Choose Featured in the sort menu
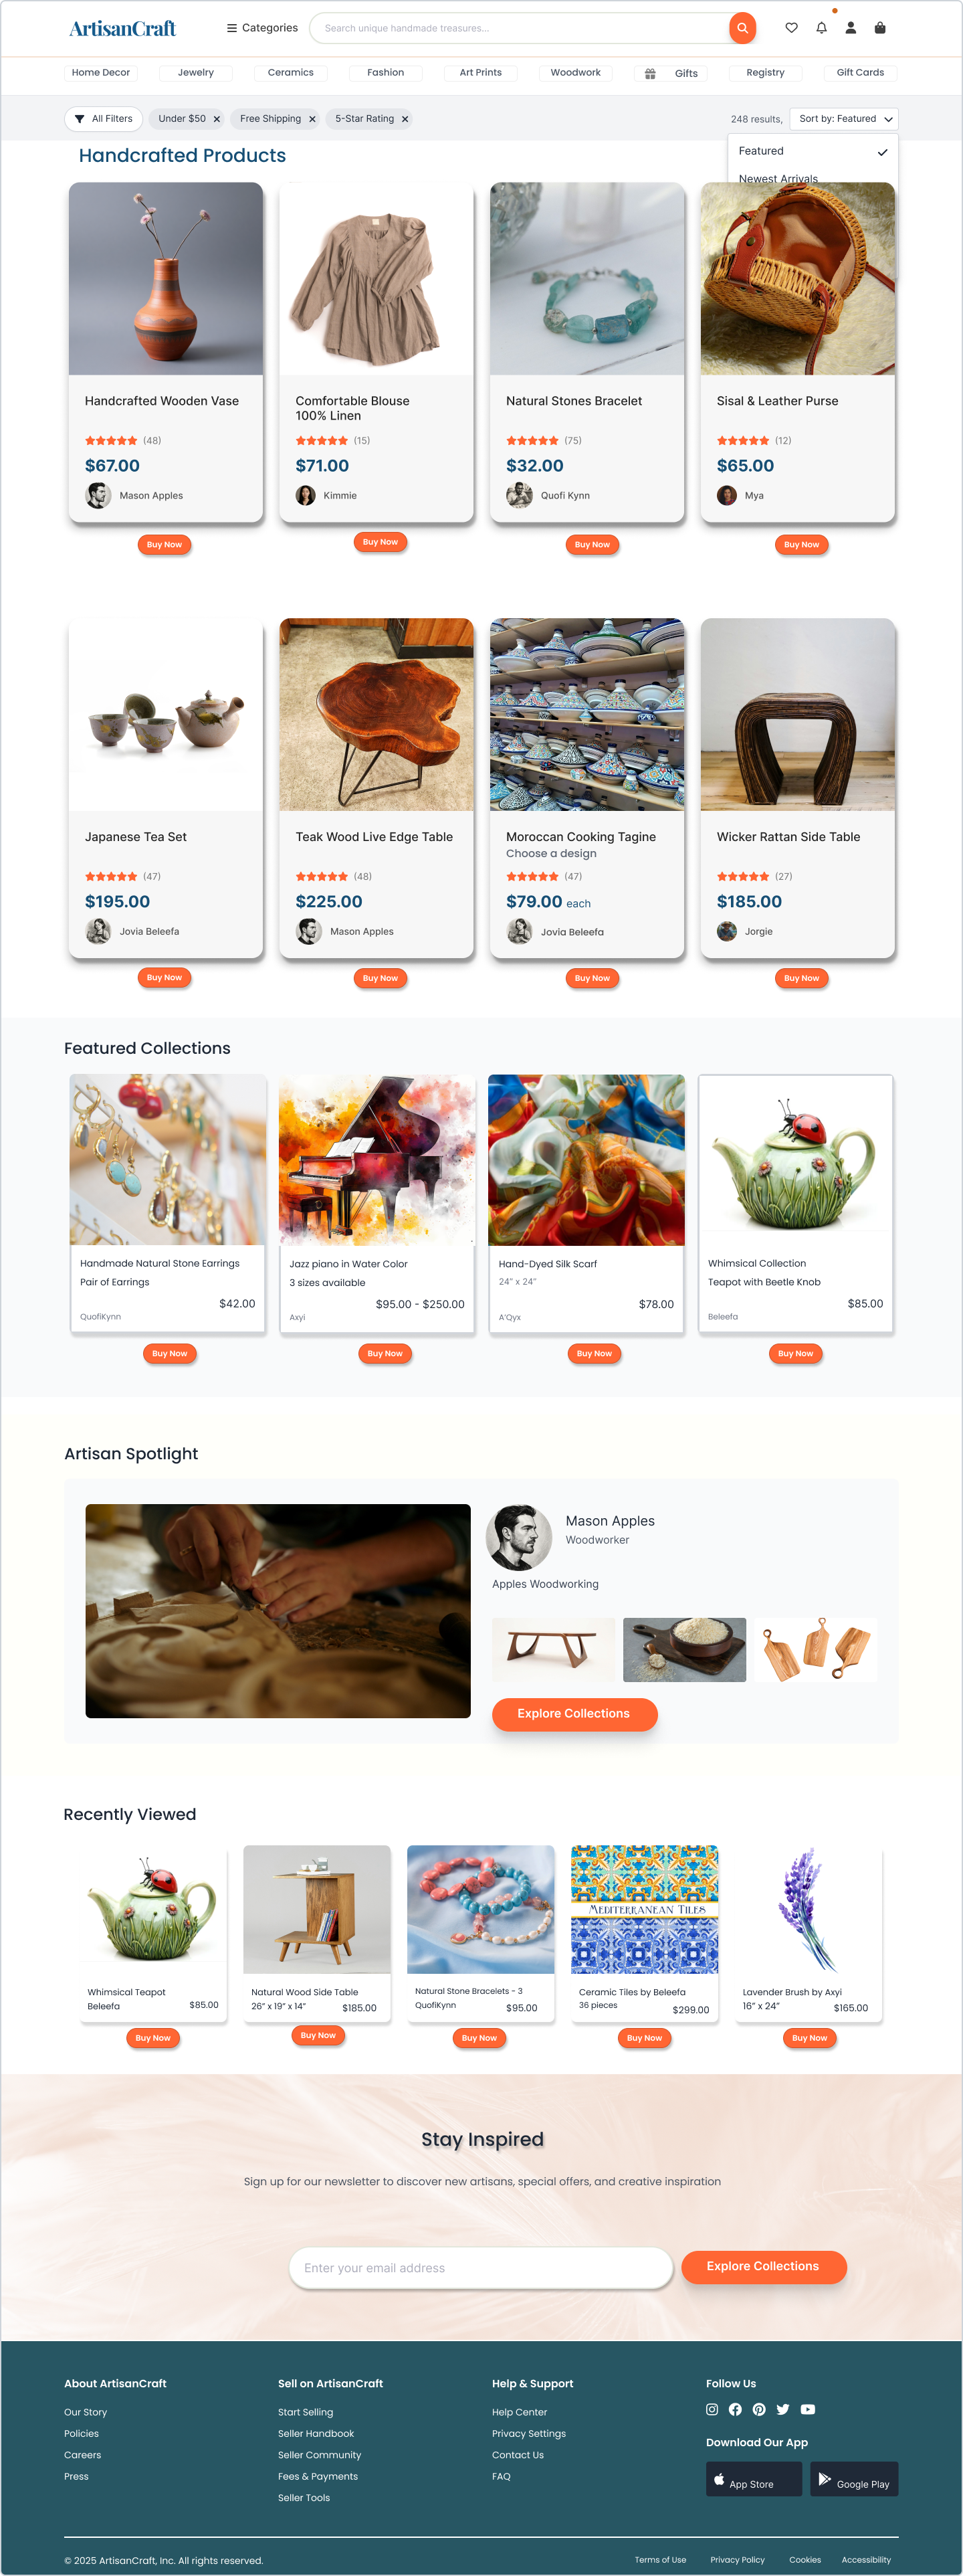Image resolution: width=963 pixels, height=2576 pixels. pos(812,151)
